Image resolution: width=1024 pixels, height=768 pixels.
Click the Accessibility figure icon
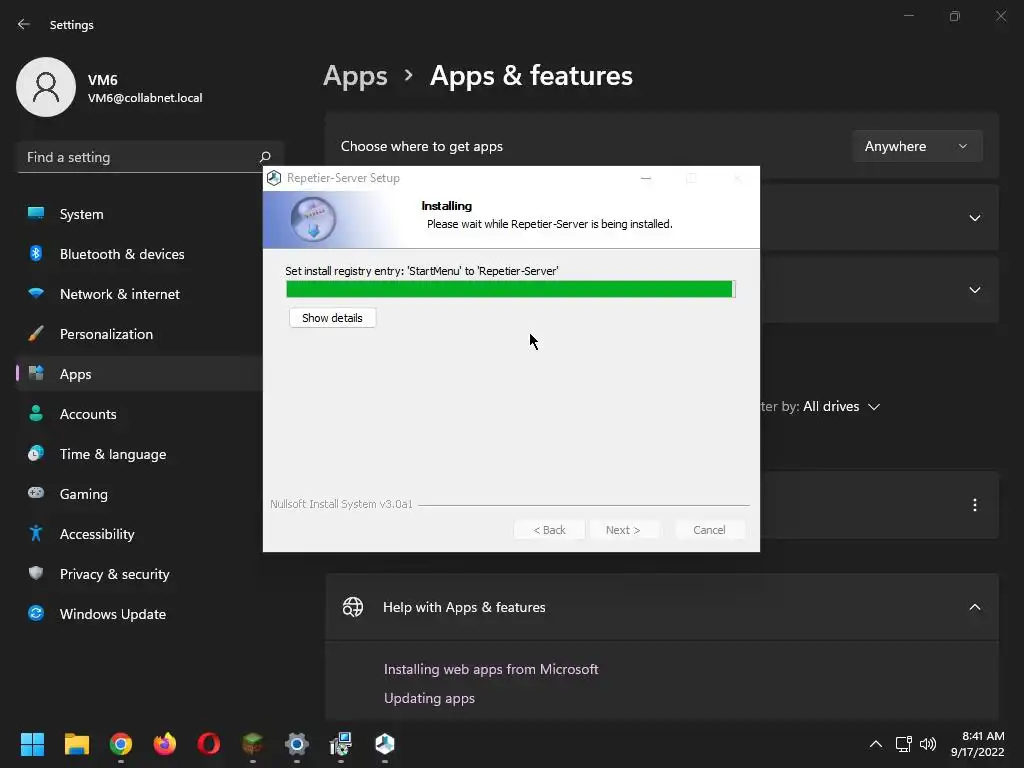pyautogui.click(x=36, y=533)
